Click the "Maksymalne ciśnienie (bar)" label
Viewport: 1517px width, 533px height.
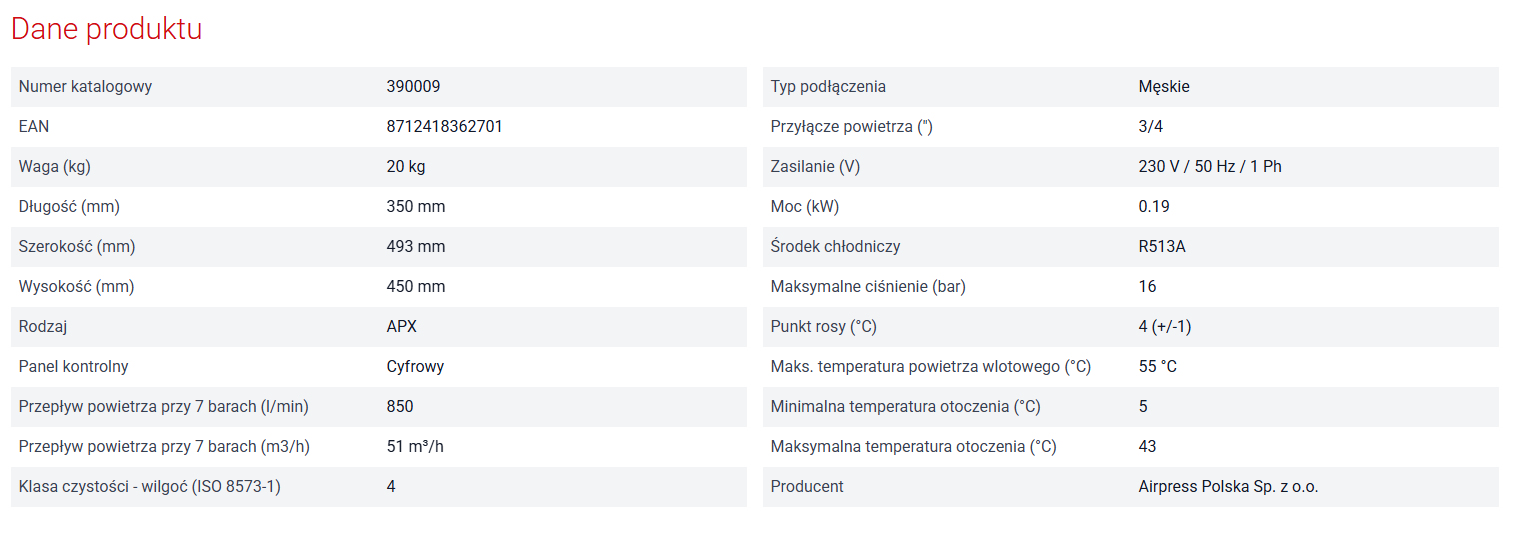pos(868,287)
